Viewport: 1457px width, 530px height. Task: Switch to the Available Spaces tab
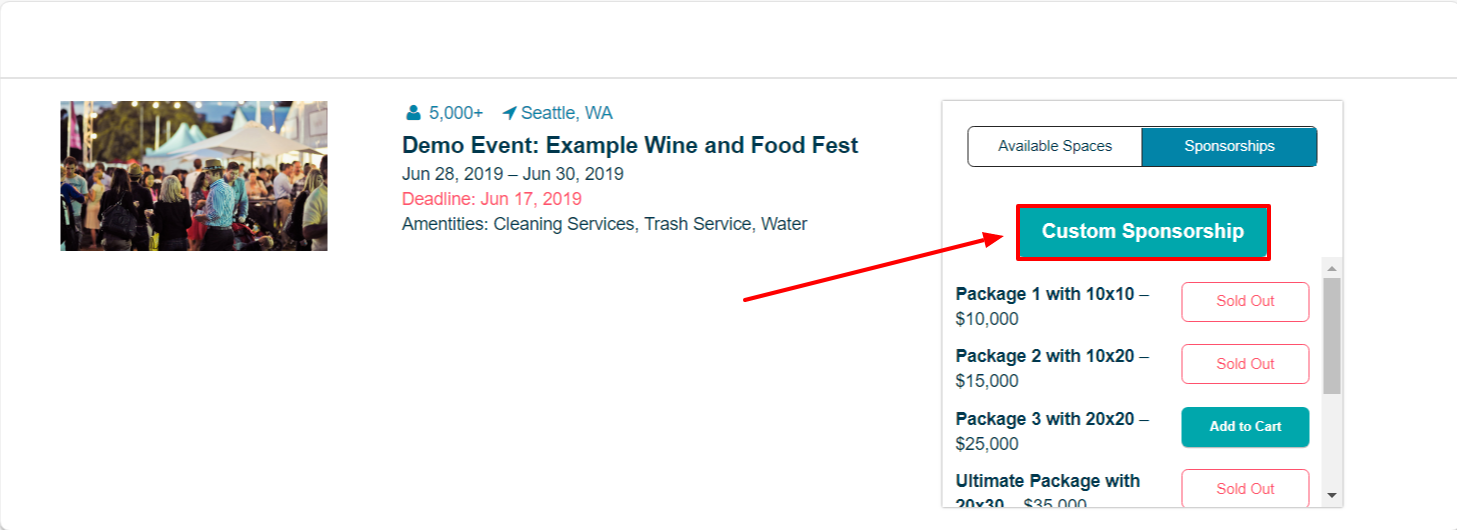[x=1055, y=146]
